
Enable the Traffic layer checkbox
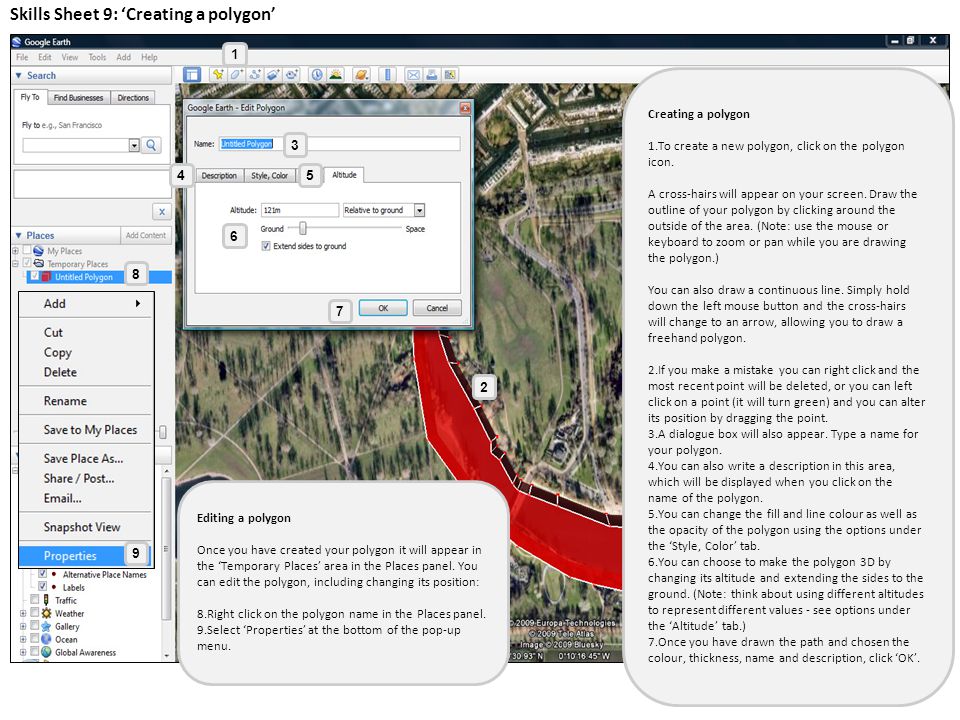coord(34,600)
